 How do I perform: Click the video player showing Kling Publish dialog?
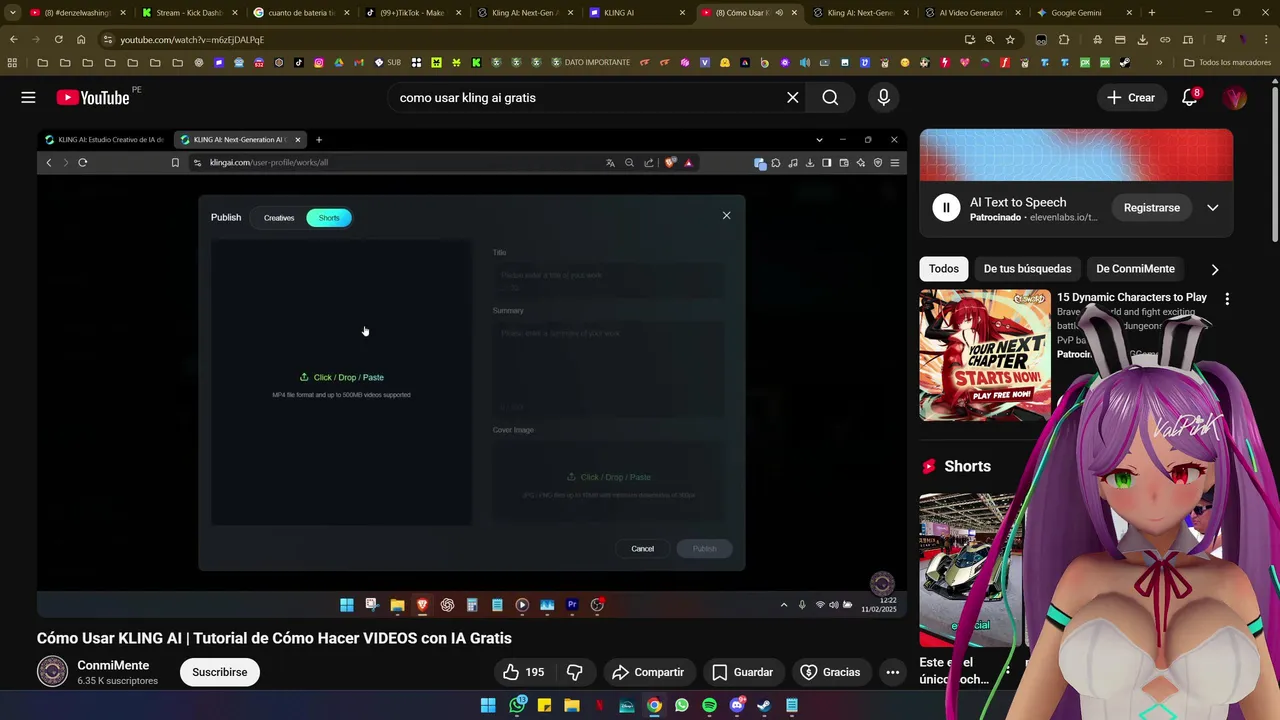[x=471, y=374]
